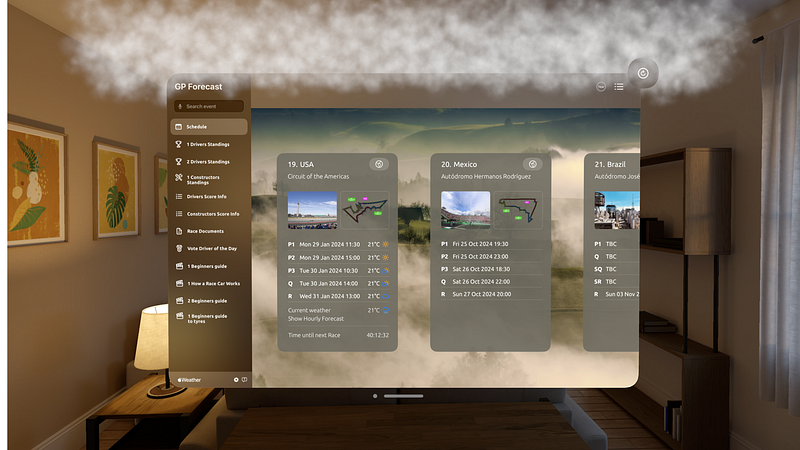Screen dimensions: 800x450
Task: Click list icon beside Constructors Score Info
Action: (179, 214)
